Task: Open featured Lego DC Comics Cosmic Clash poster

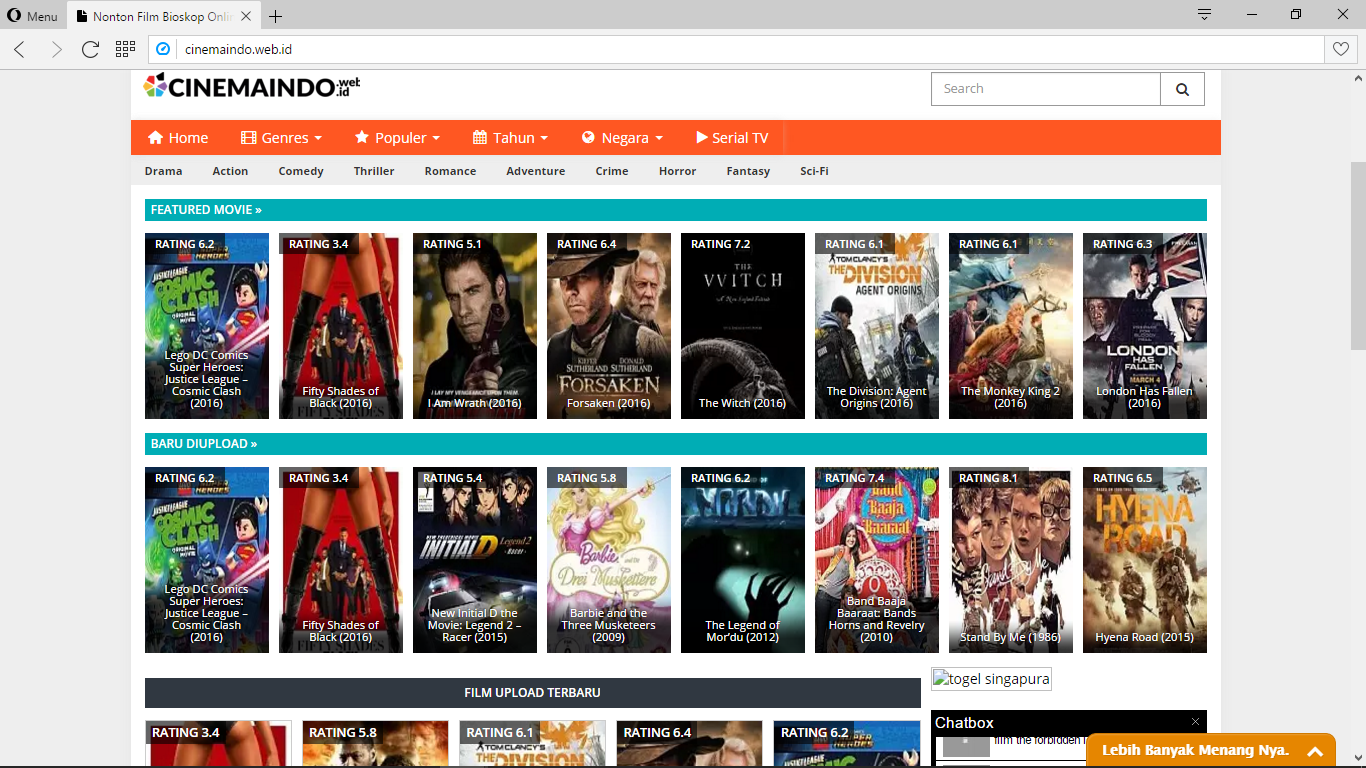Action: click(207, 326)
